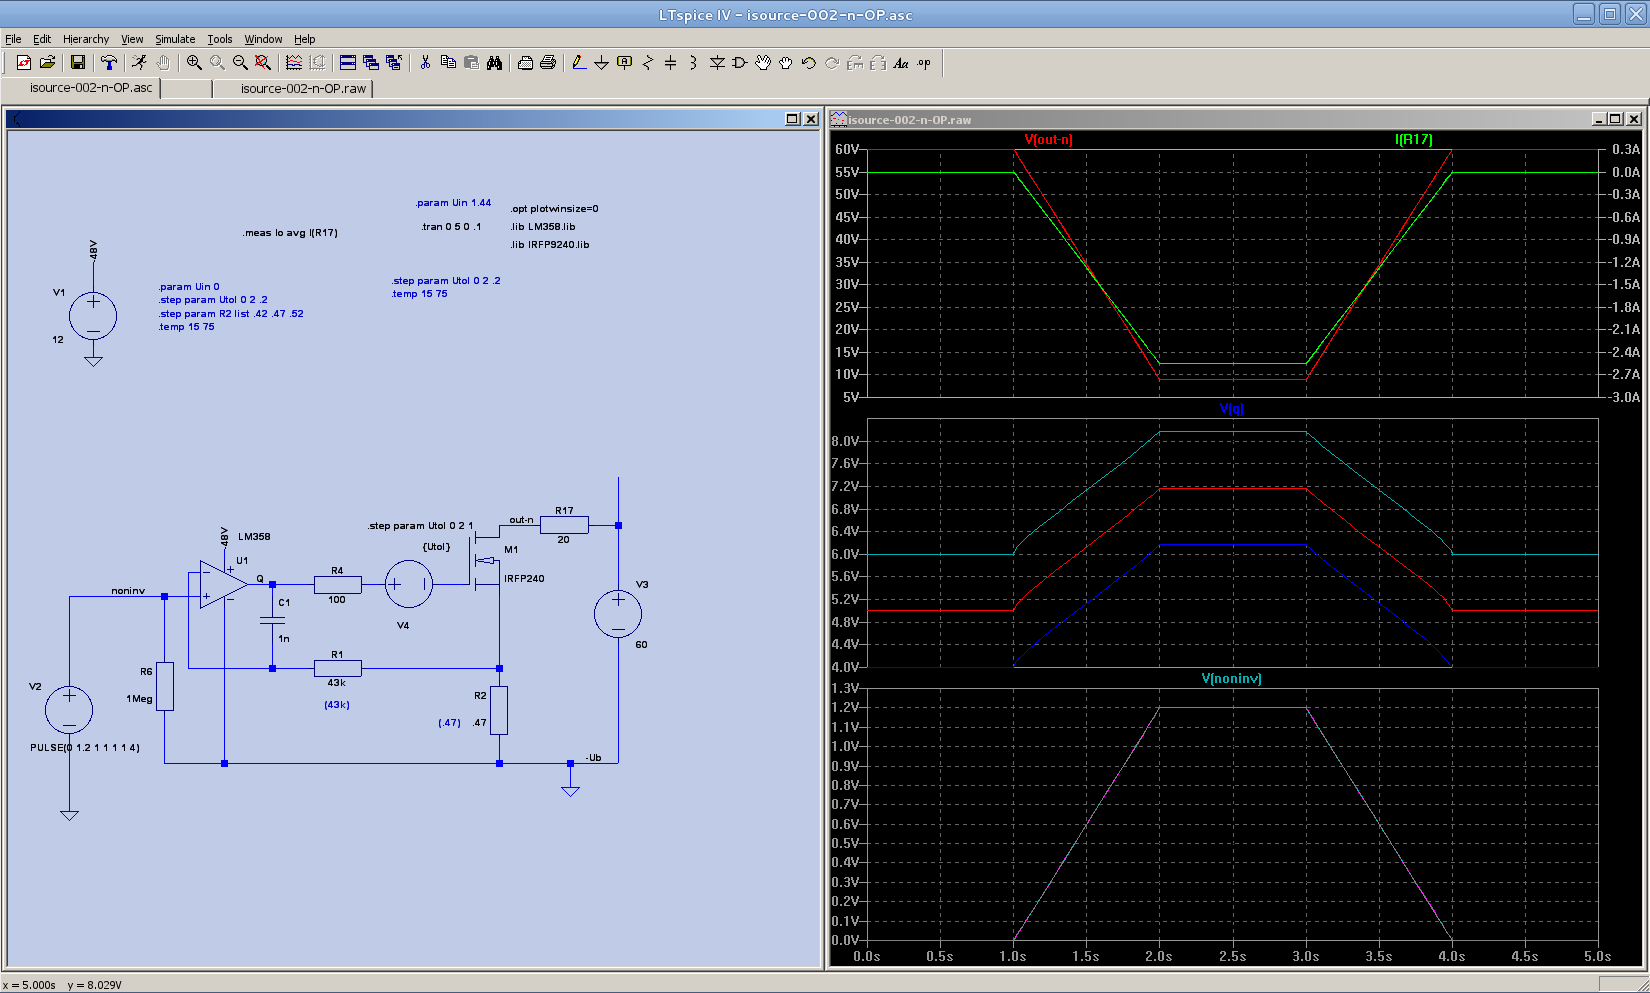1650x993 pixels.
Task: Select the Drag hand tool
Action: pyautogui.click(x=786, y=62)
